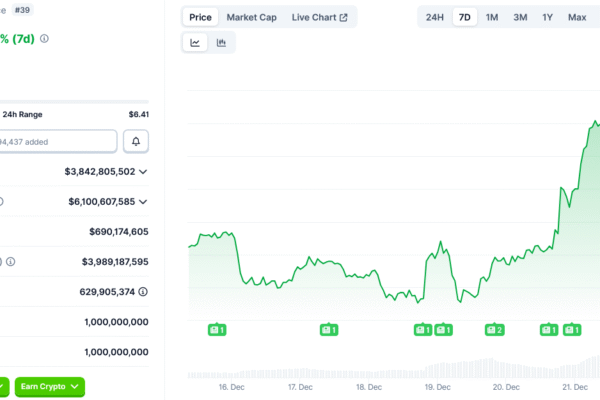This screenshot has width=600, height=400.
Task: Expand the $6,100,607,585 row chevron
Action: [144, 202]
